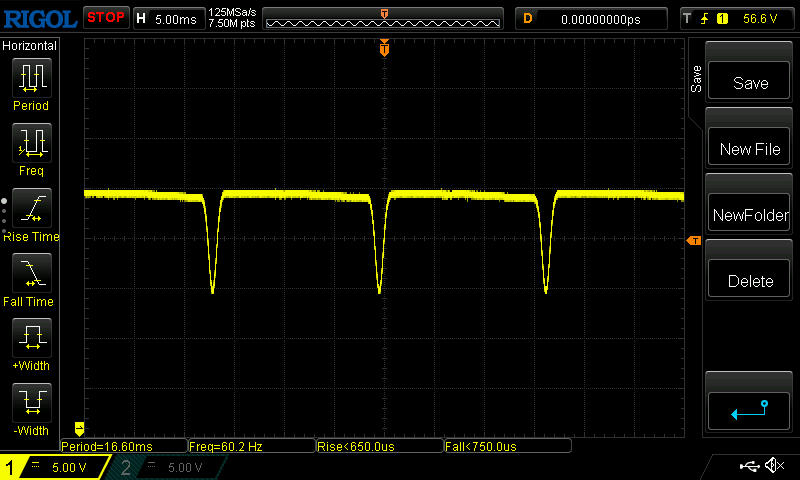The height and width of the screenshot is (480, 800).
Task: Pick the -Width measurement icon
Action: [30, 406]
